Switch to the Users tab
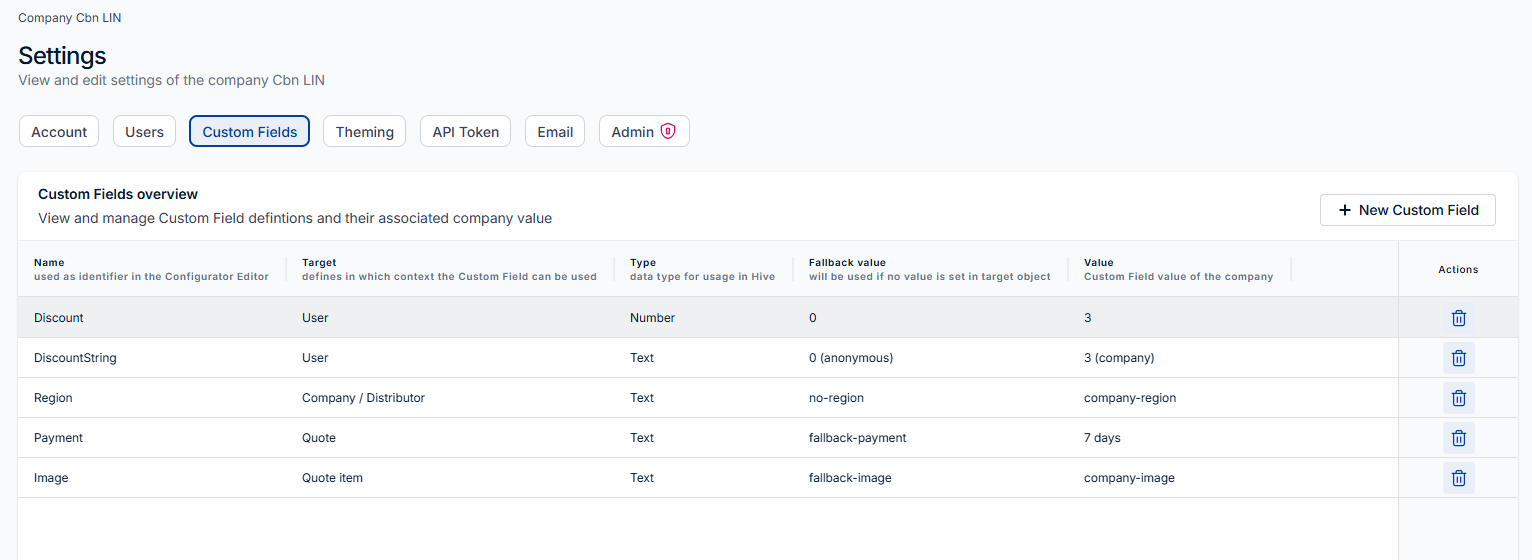1532x560 pixels. pyautogui.click(x=144, y=132)
